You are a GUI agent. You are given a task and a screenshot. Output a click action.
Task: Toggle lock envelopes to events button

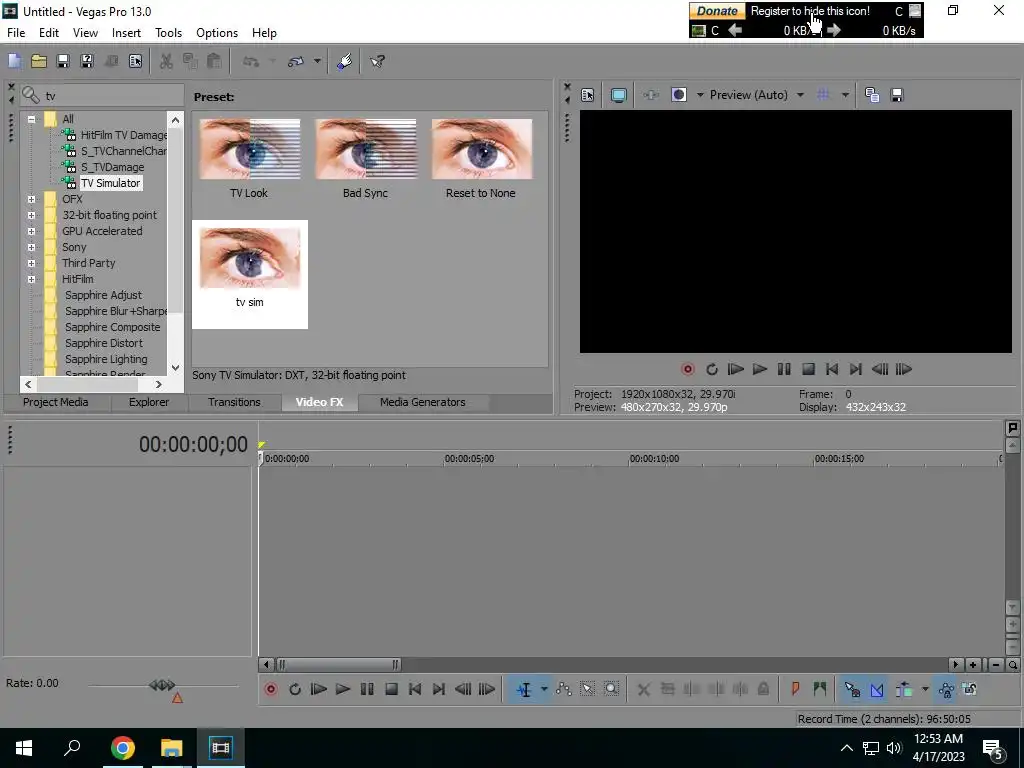[946, 689]
